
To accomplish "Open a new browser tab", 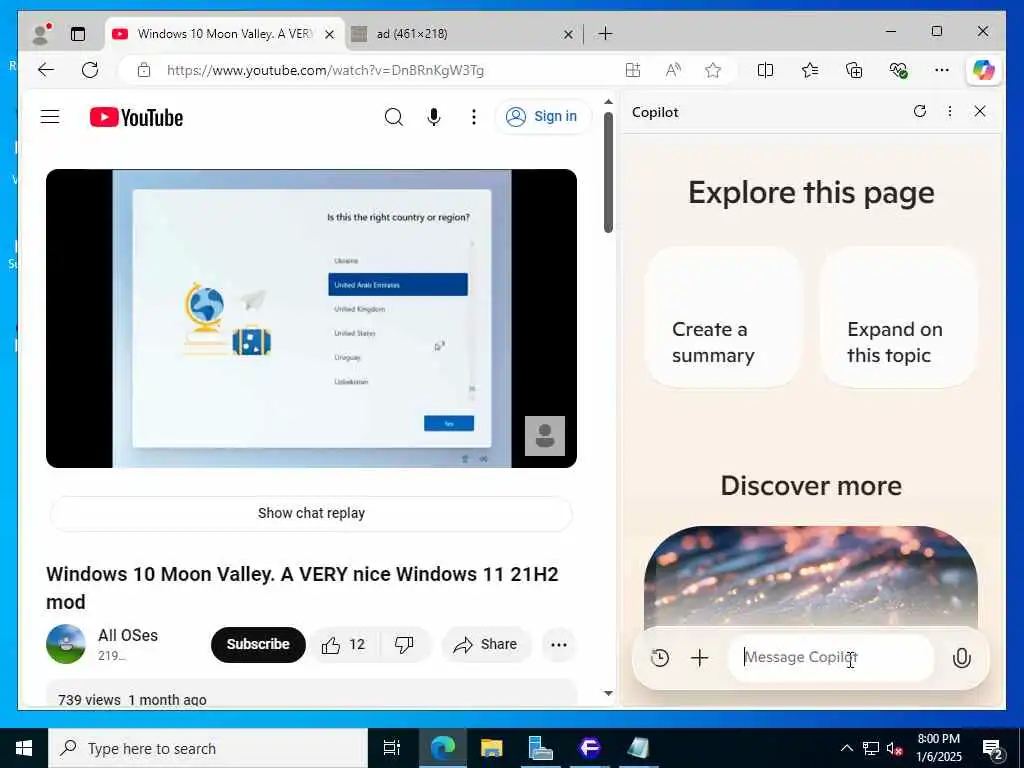I will (605, 33).
